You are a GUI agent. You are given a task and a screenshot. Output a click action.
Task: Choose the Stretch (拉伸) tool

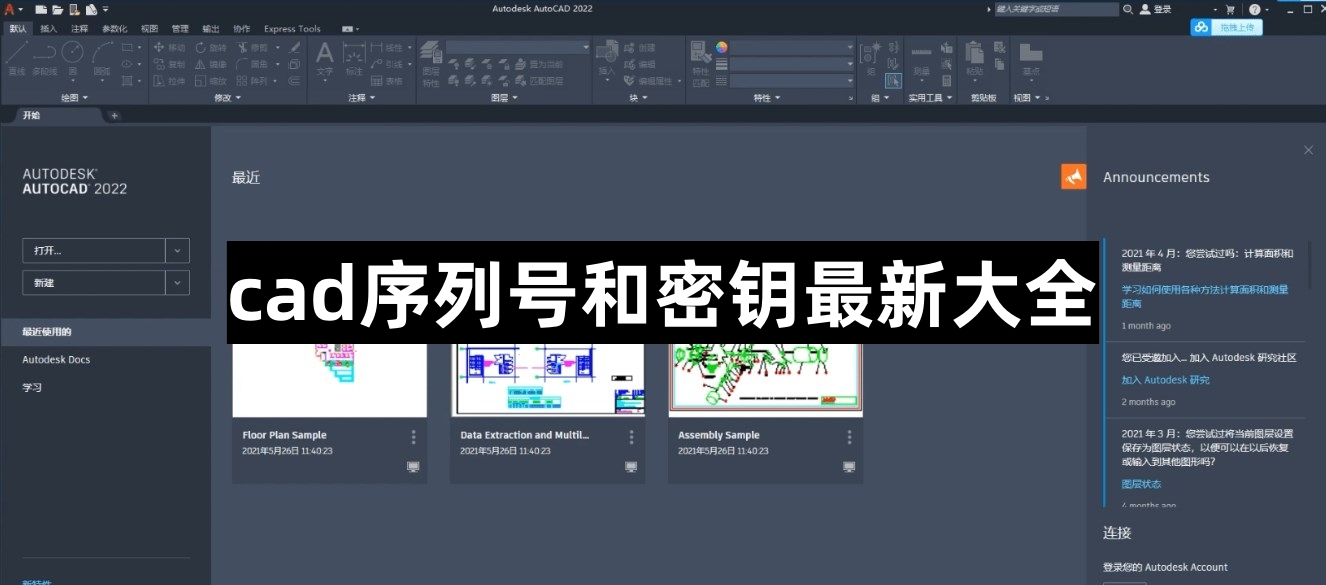pos(170,81)
